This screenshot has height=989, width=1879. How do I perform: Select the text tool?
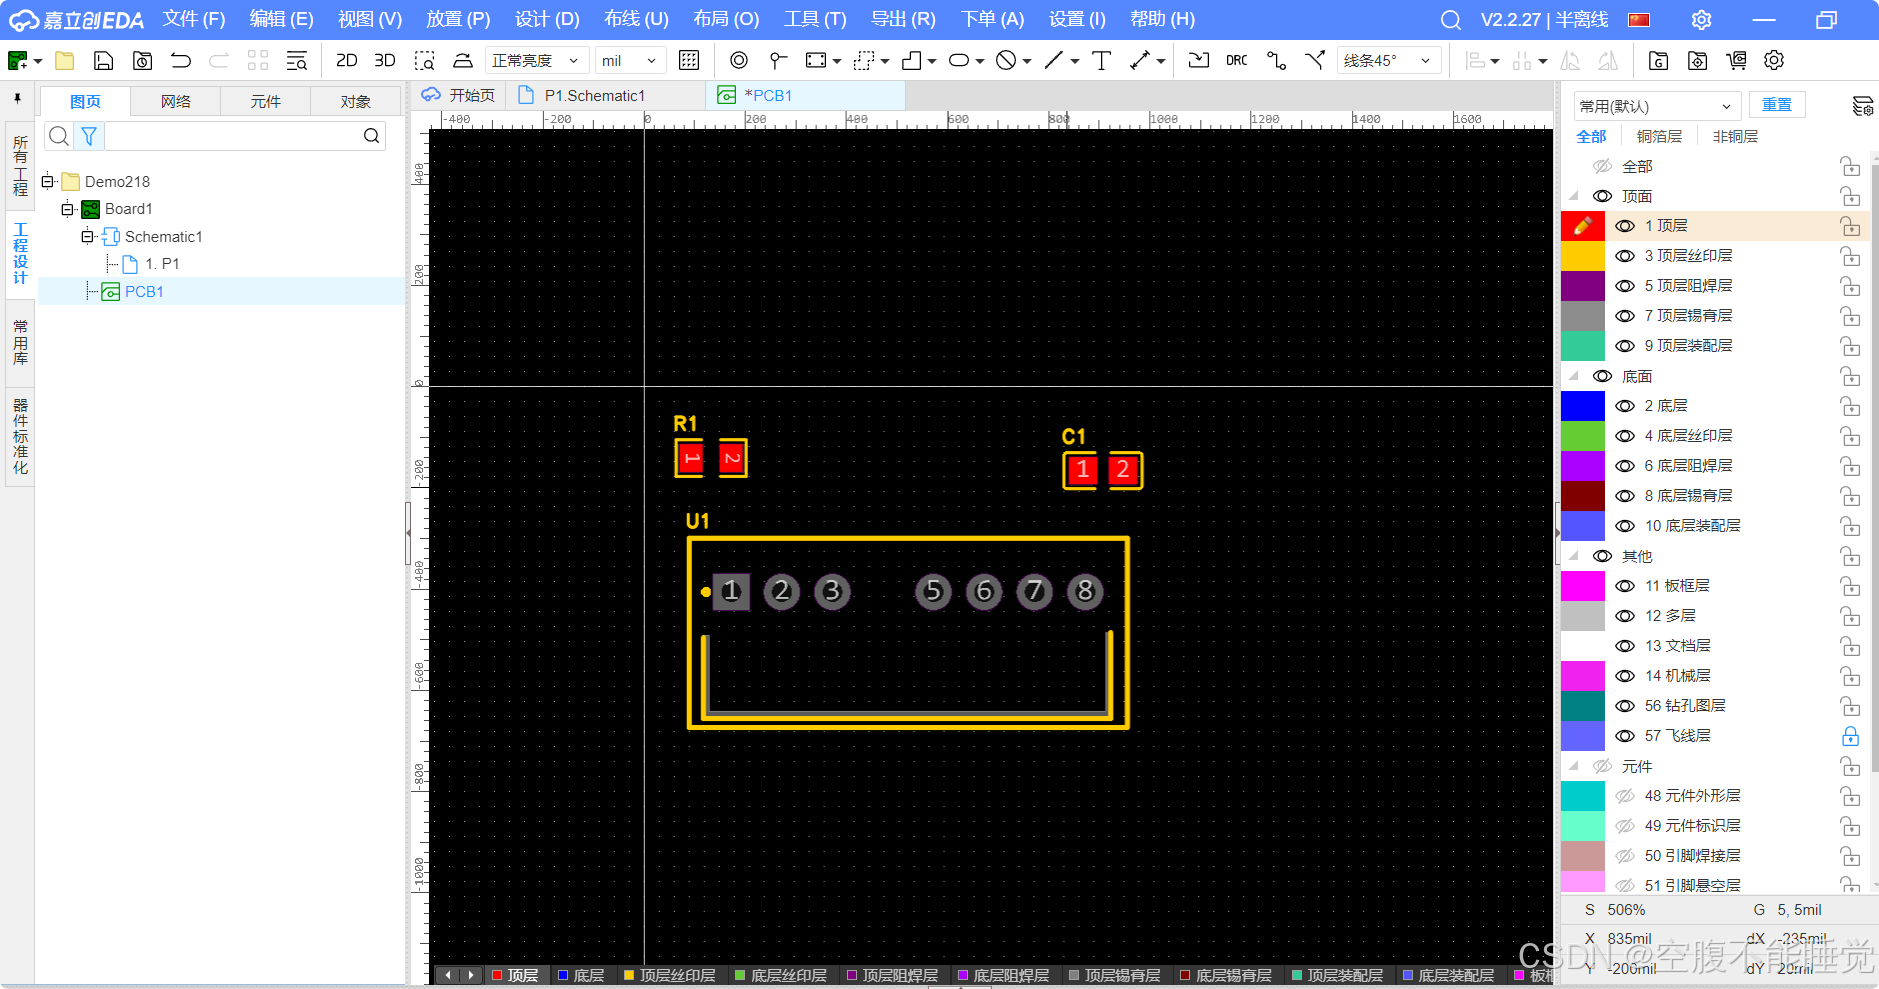point(1102,61)
